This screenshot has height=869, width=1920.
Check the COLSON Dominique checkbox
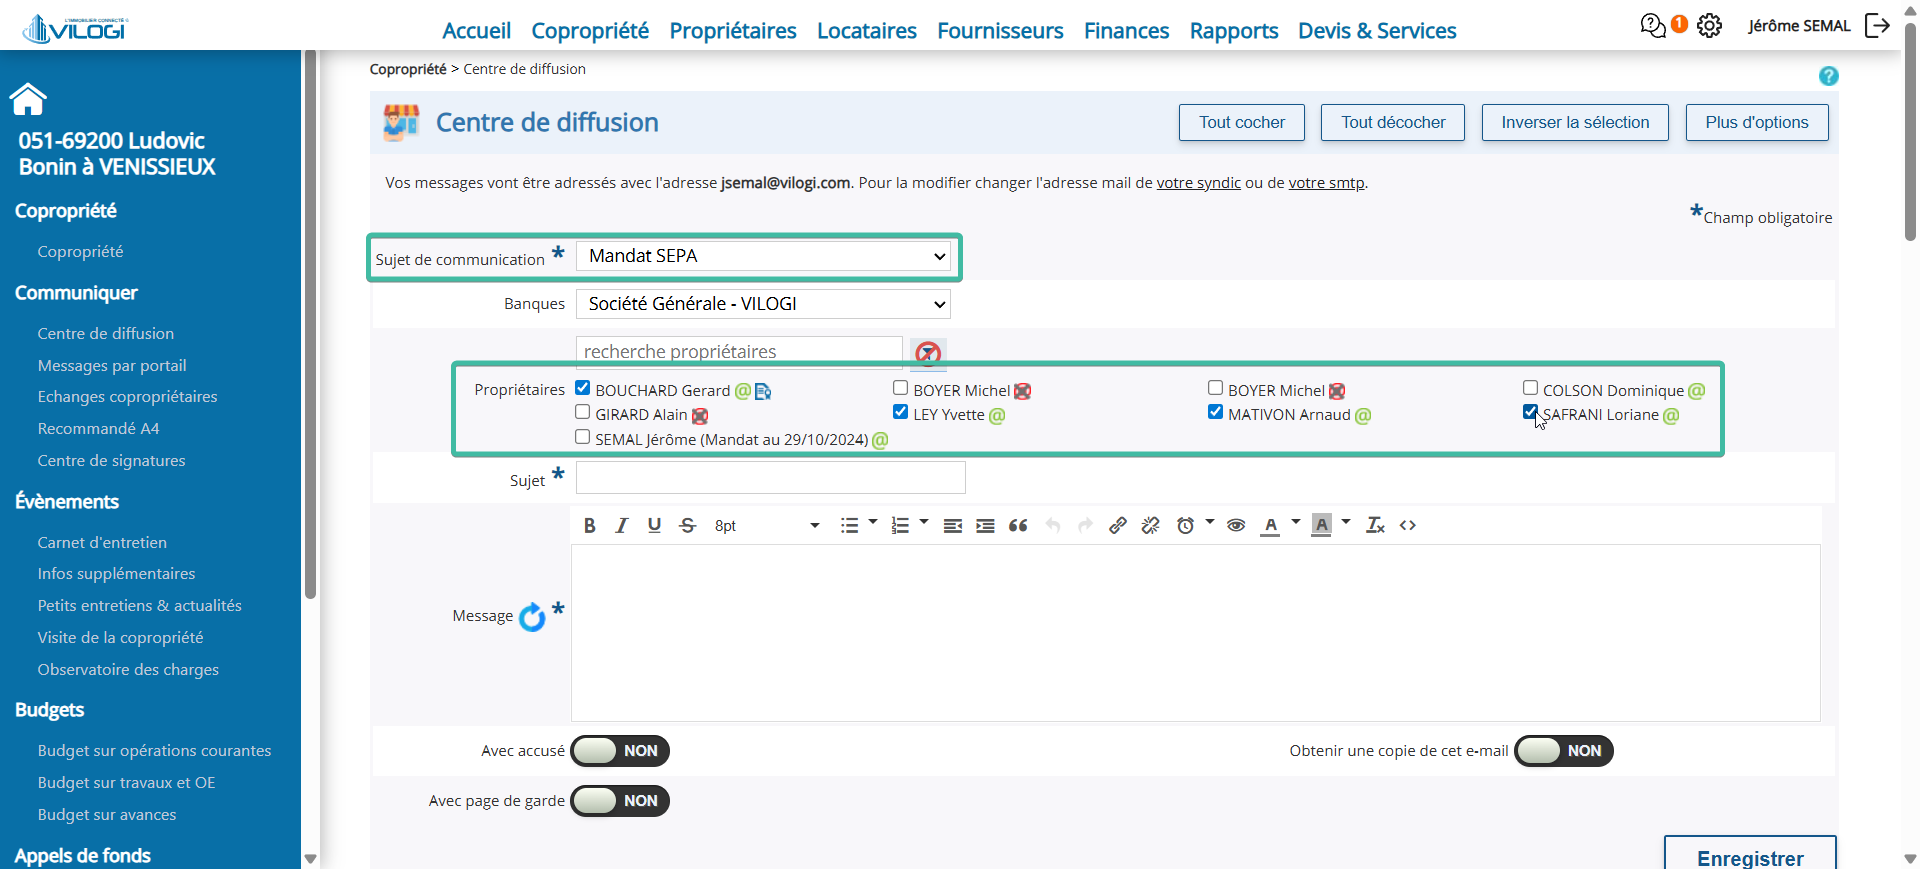click(1531, 388)
